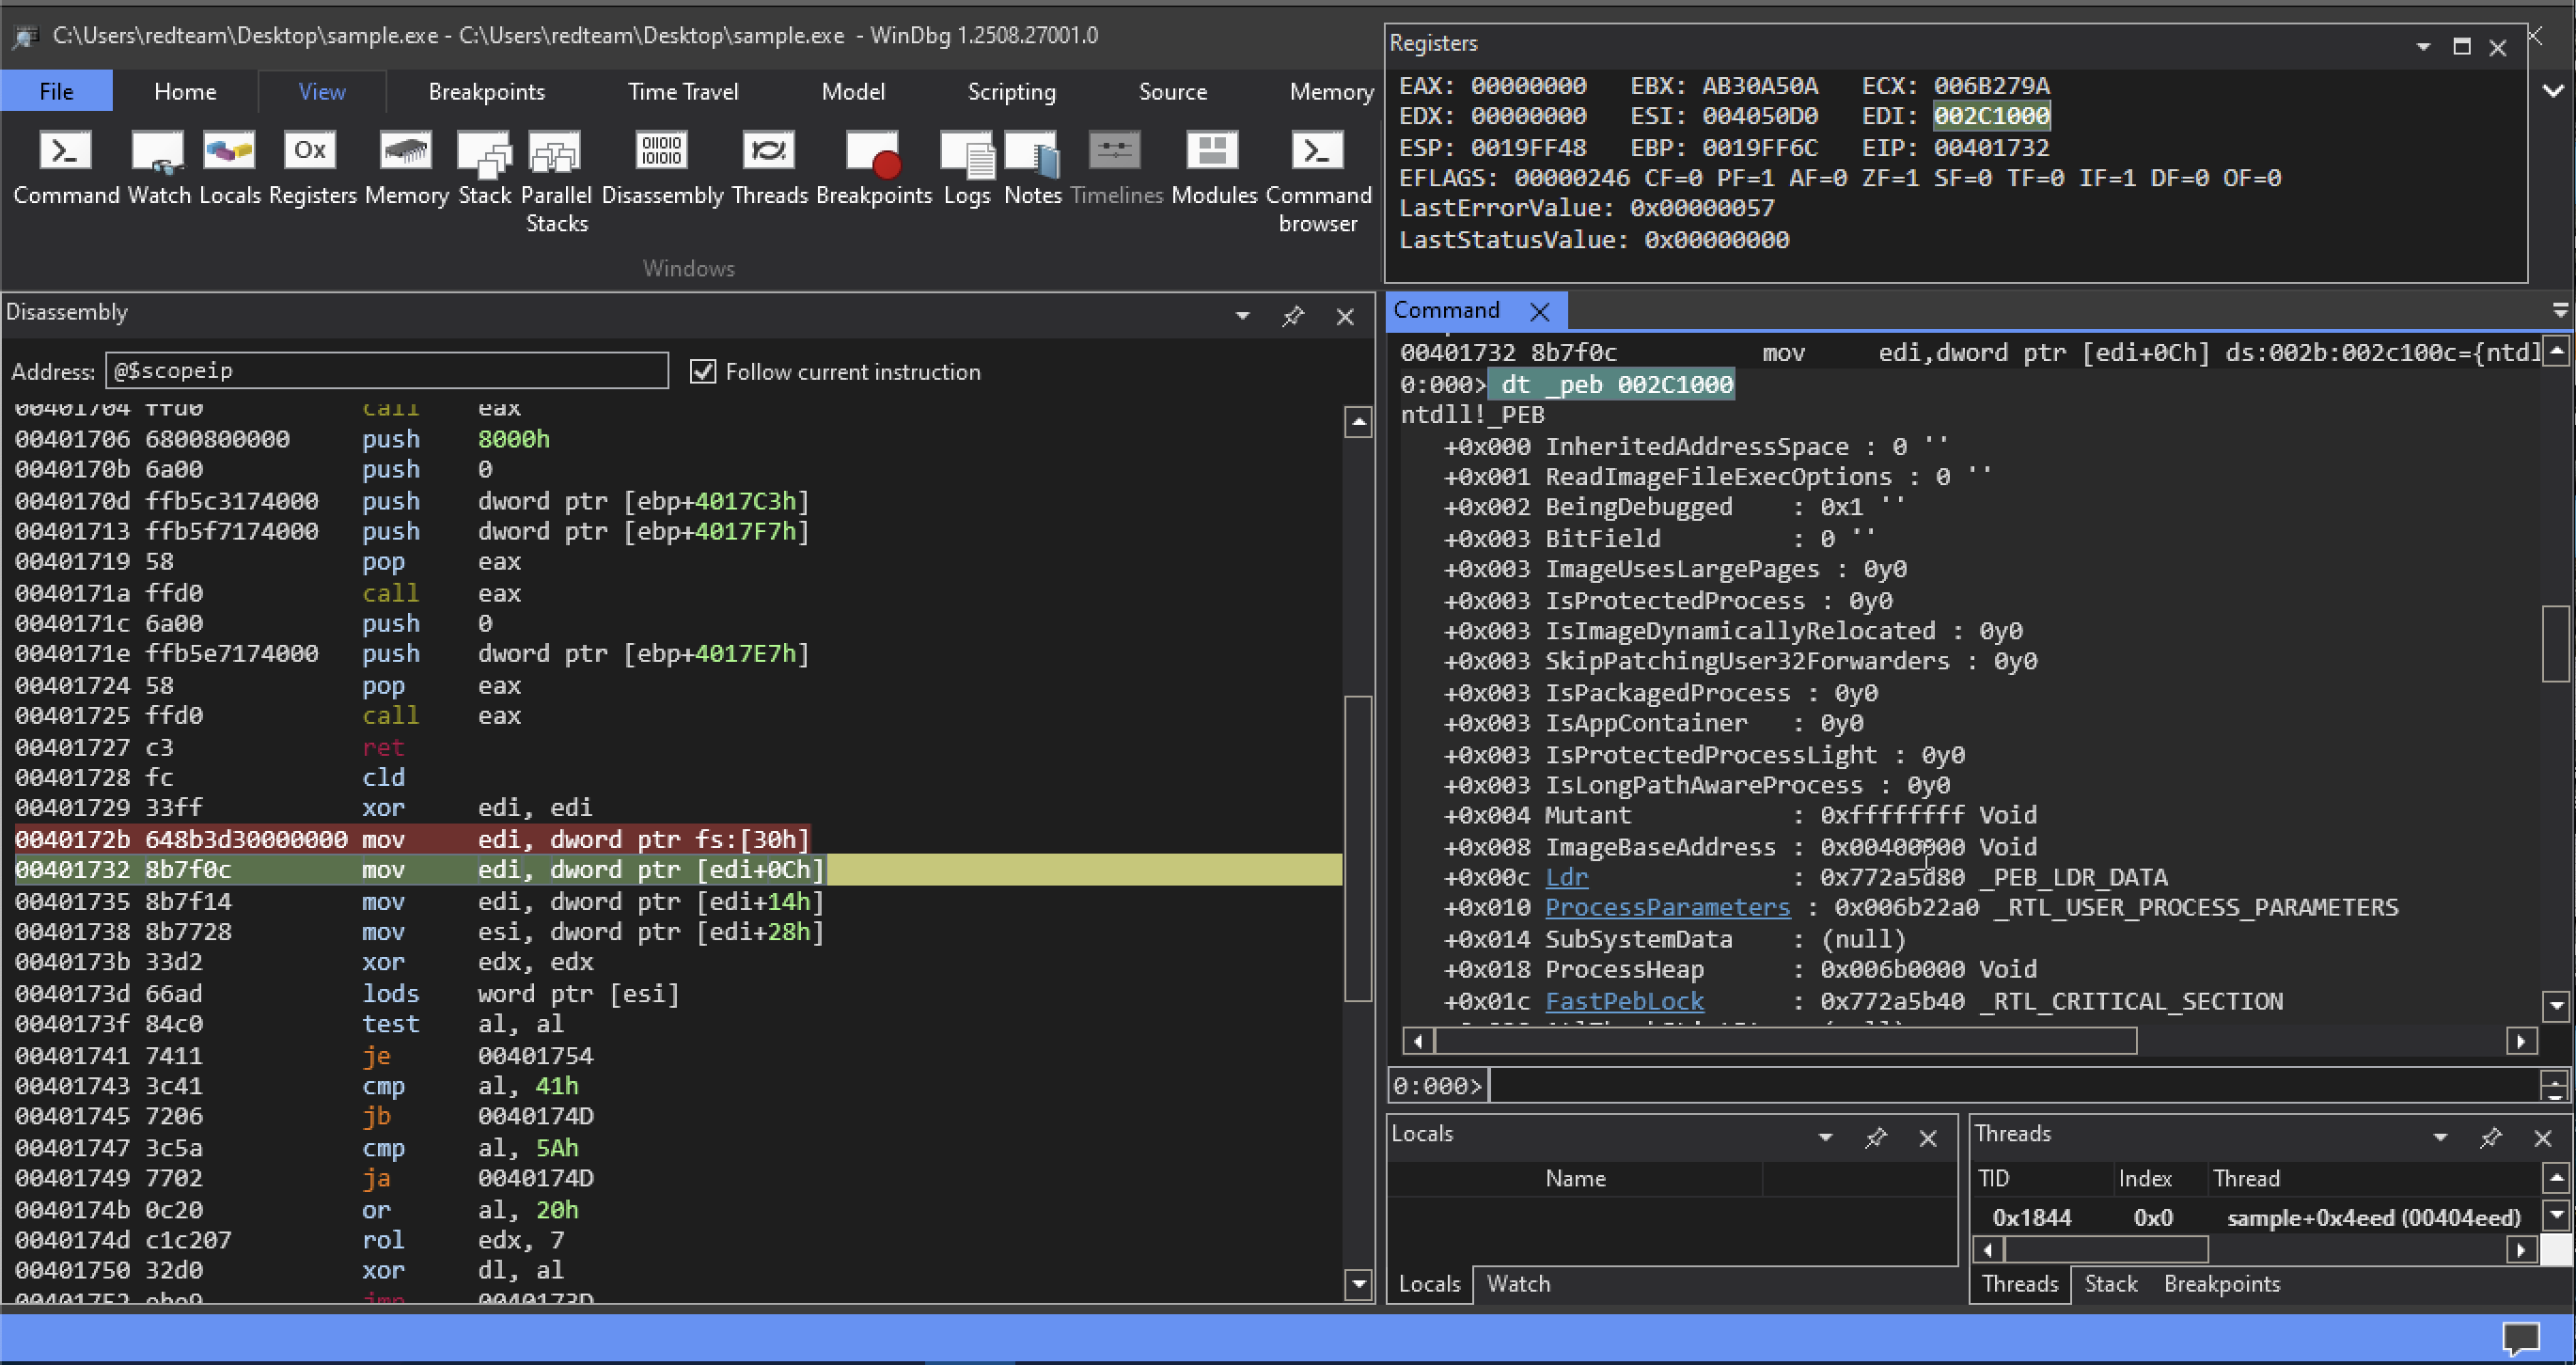Image resolution: width=2576 pixels, height=1365 pixels.
Task: Pin the Locals panel
Action: click(x=1875, y=1138)
